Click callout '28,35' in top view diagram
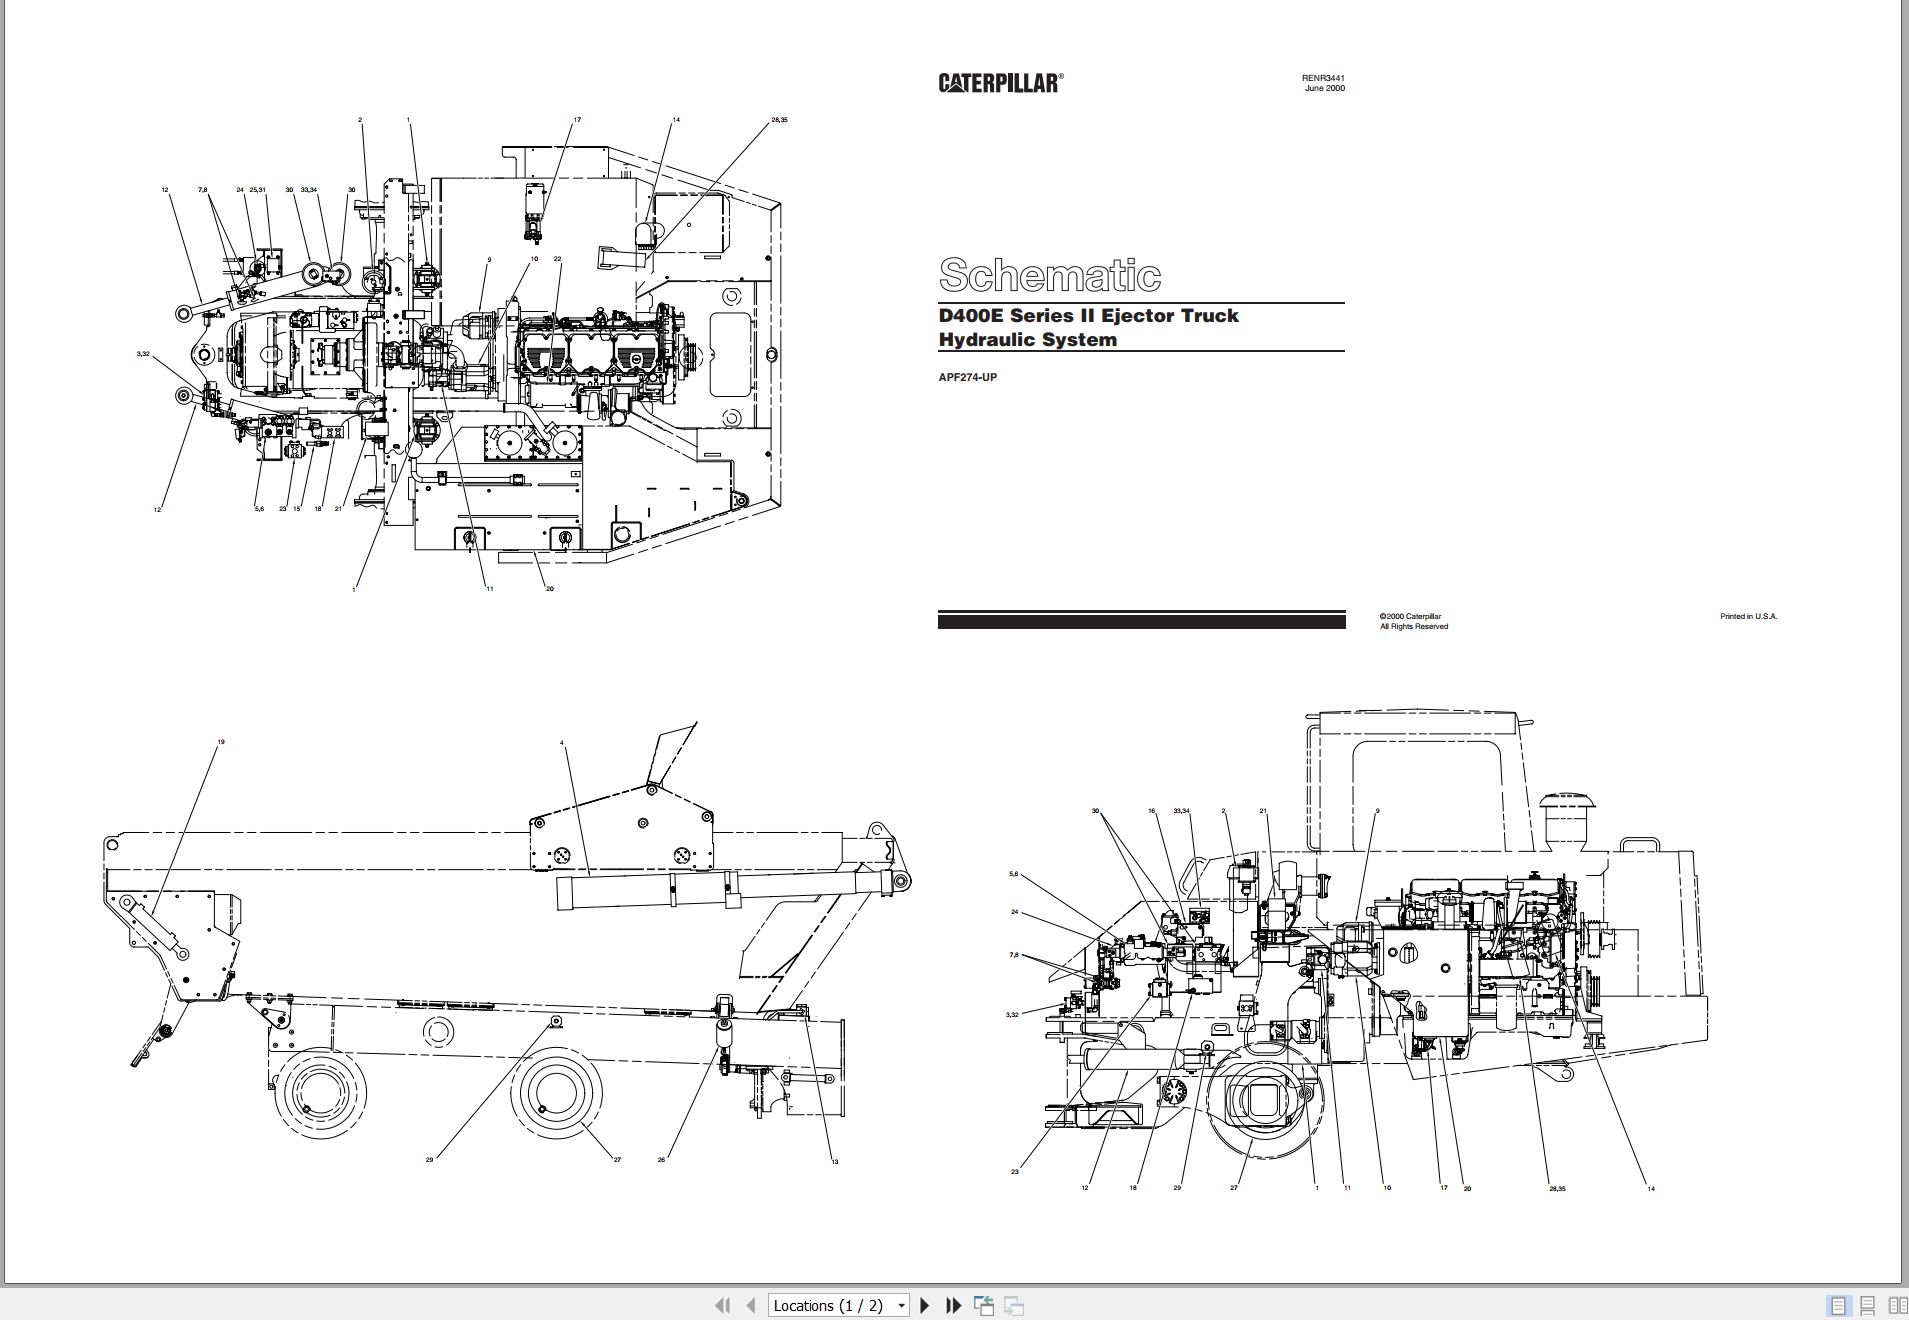 coord(779,120)
